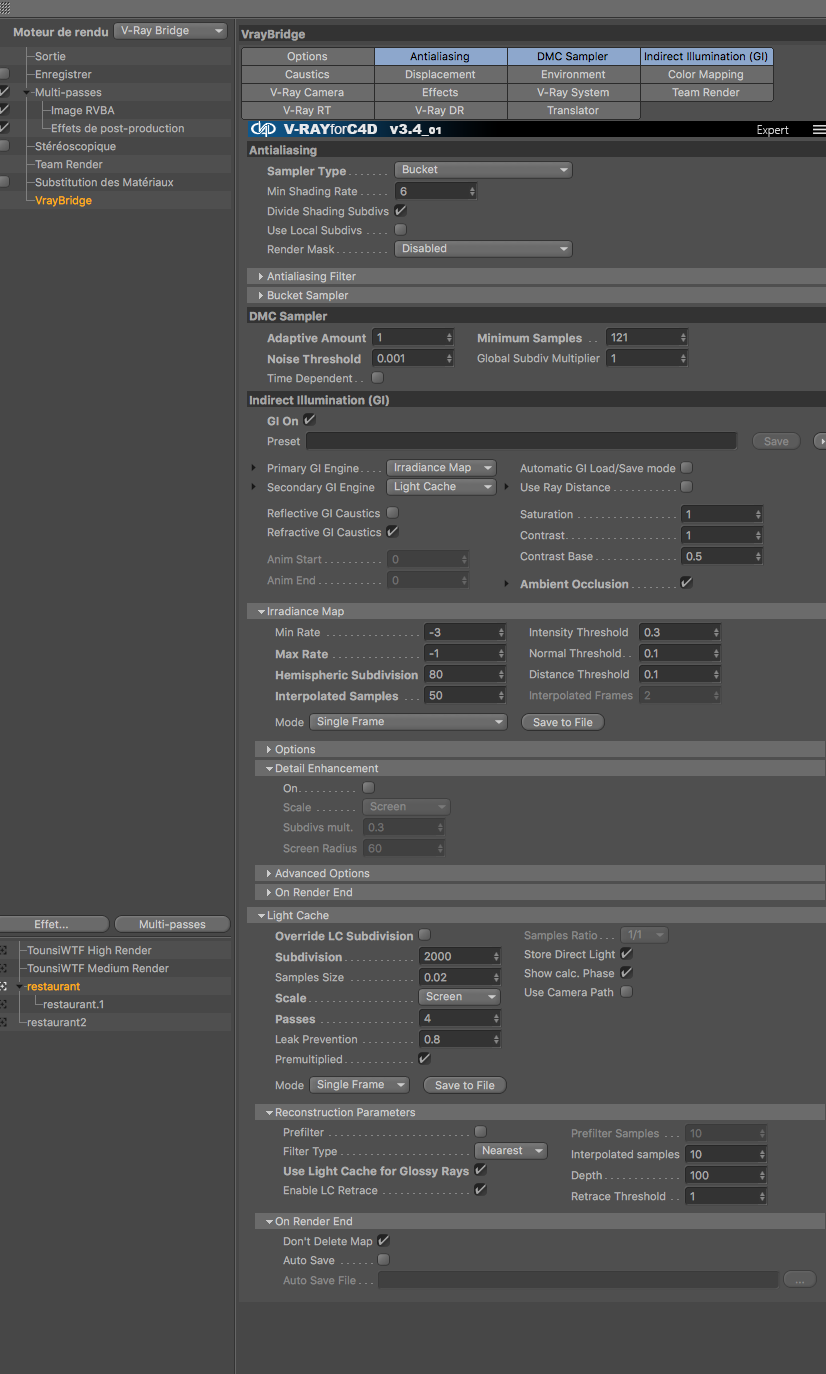The height and width of the screenshot is (1374, 826).
Task: Enable Use Local Subdivs
Action: point(400,230)
